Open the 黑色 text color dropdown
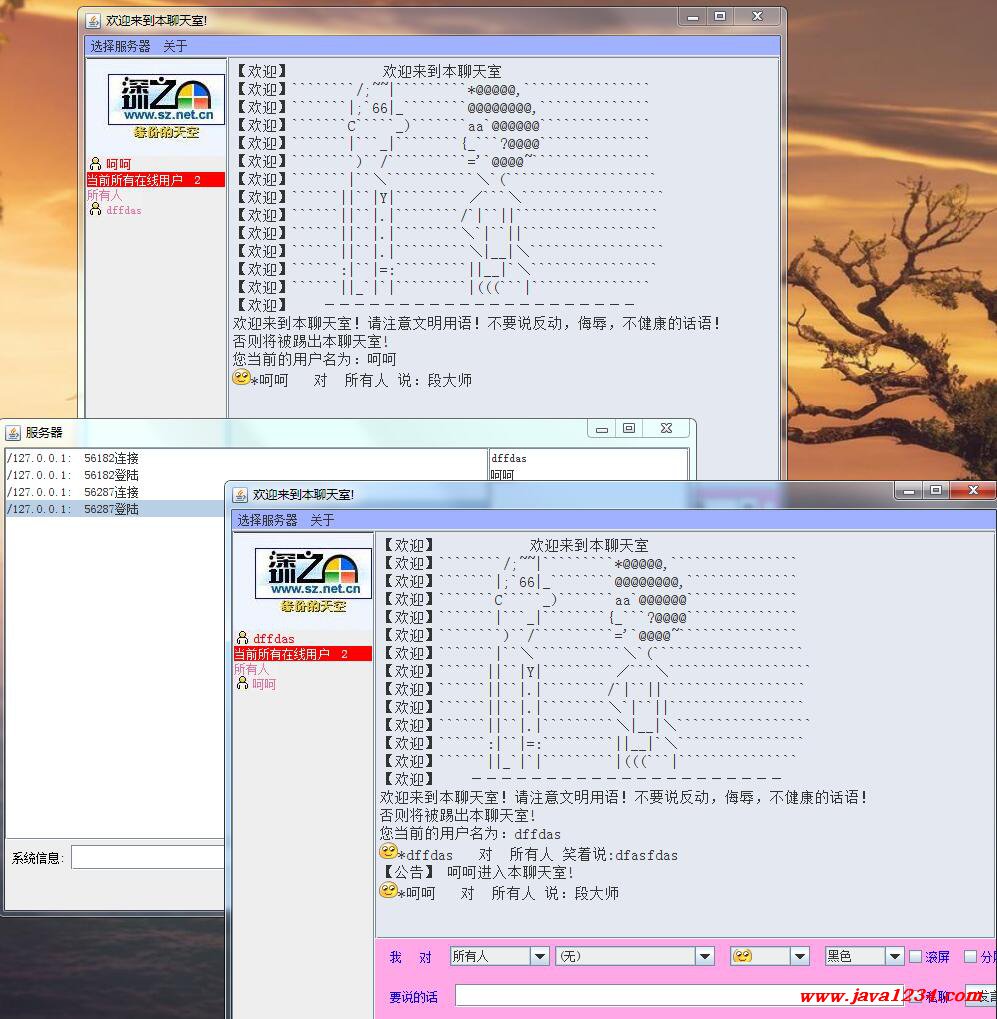997x1019 pixels. (x=895, y=956)
